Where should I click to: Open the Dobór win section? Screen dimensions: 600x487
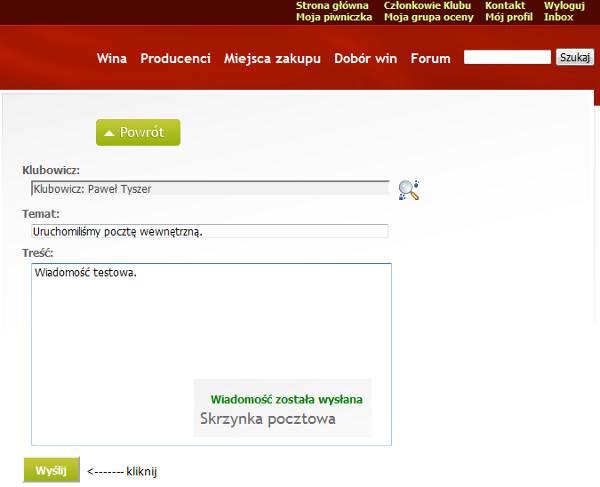pos(365,58)
